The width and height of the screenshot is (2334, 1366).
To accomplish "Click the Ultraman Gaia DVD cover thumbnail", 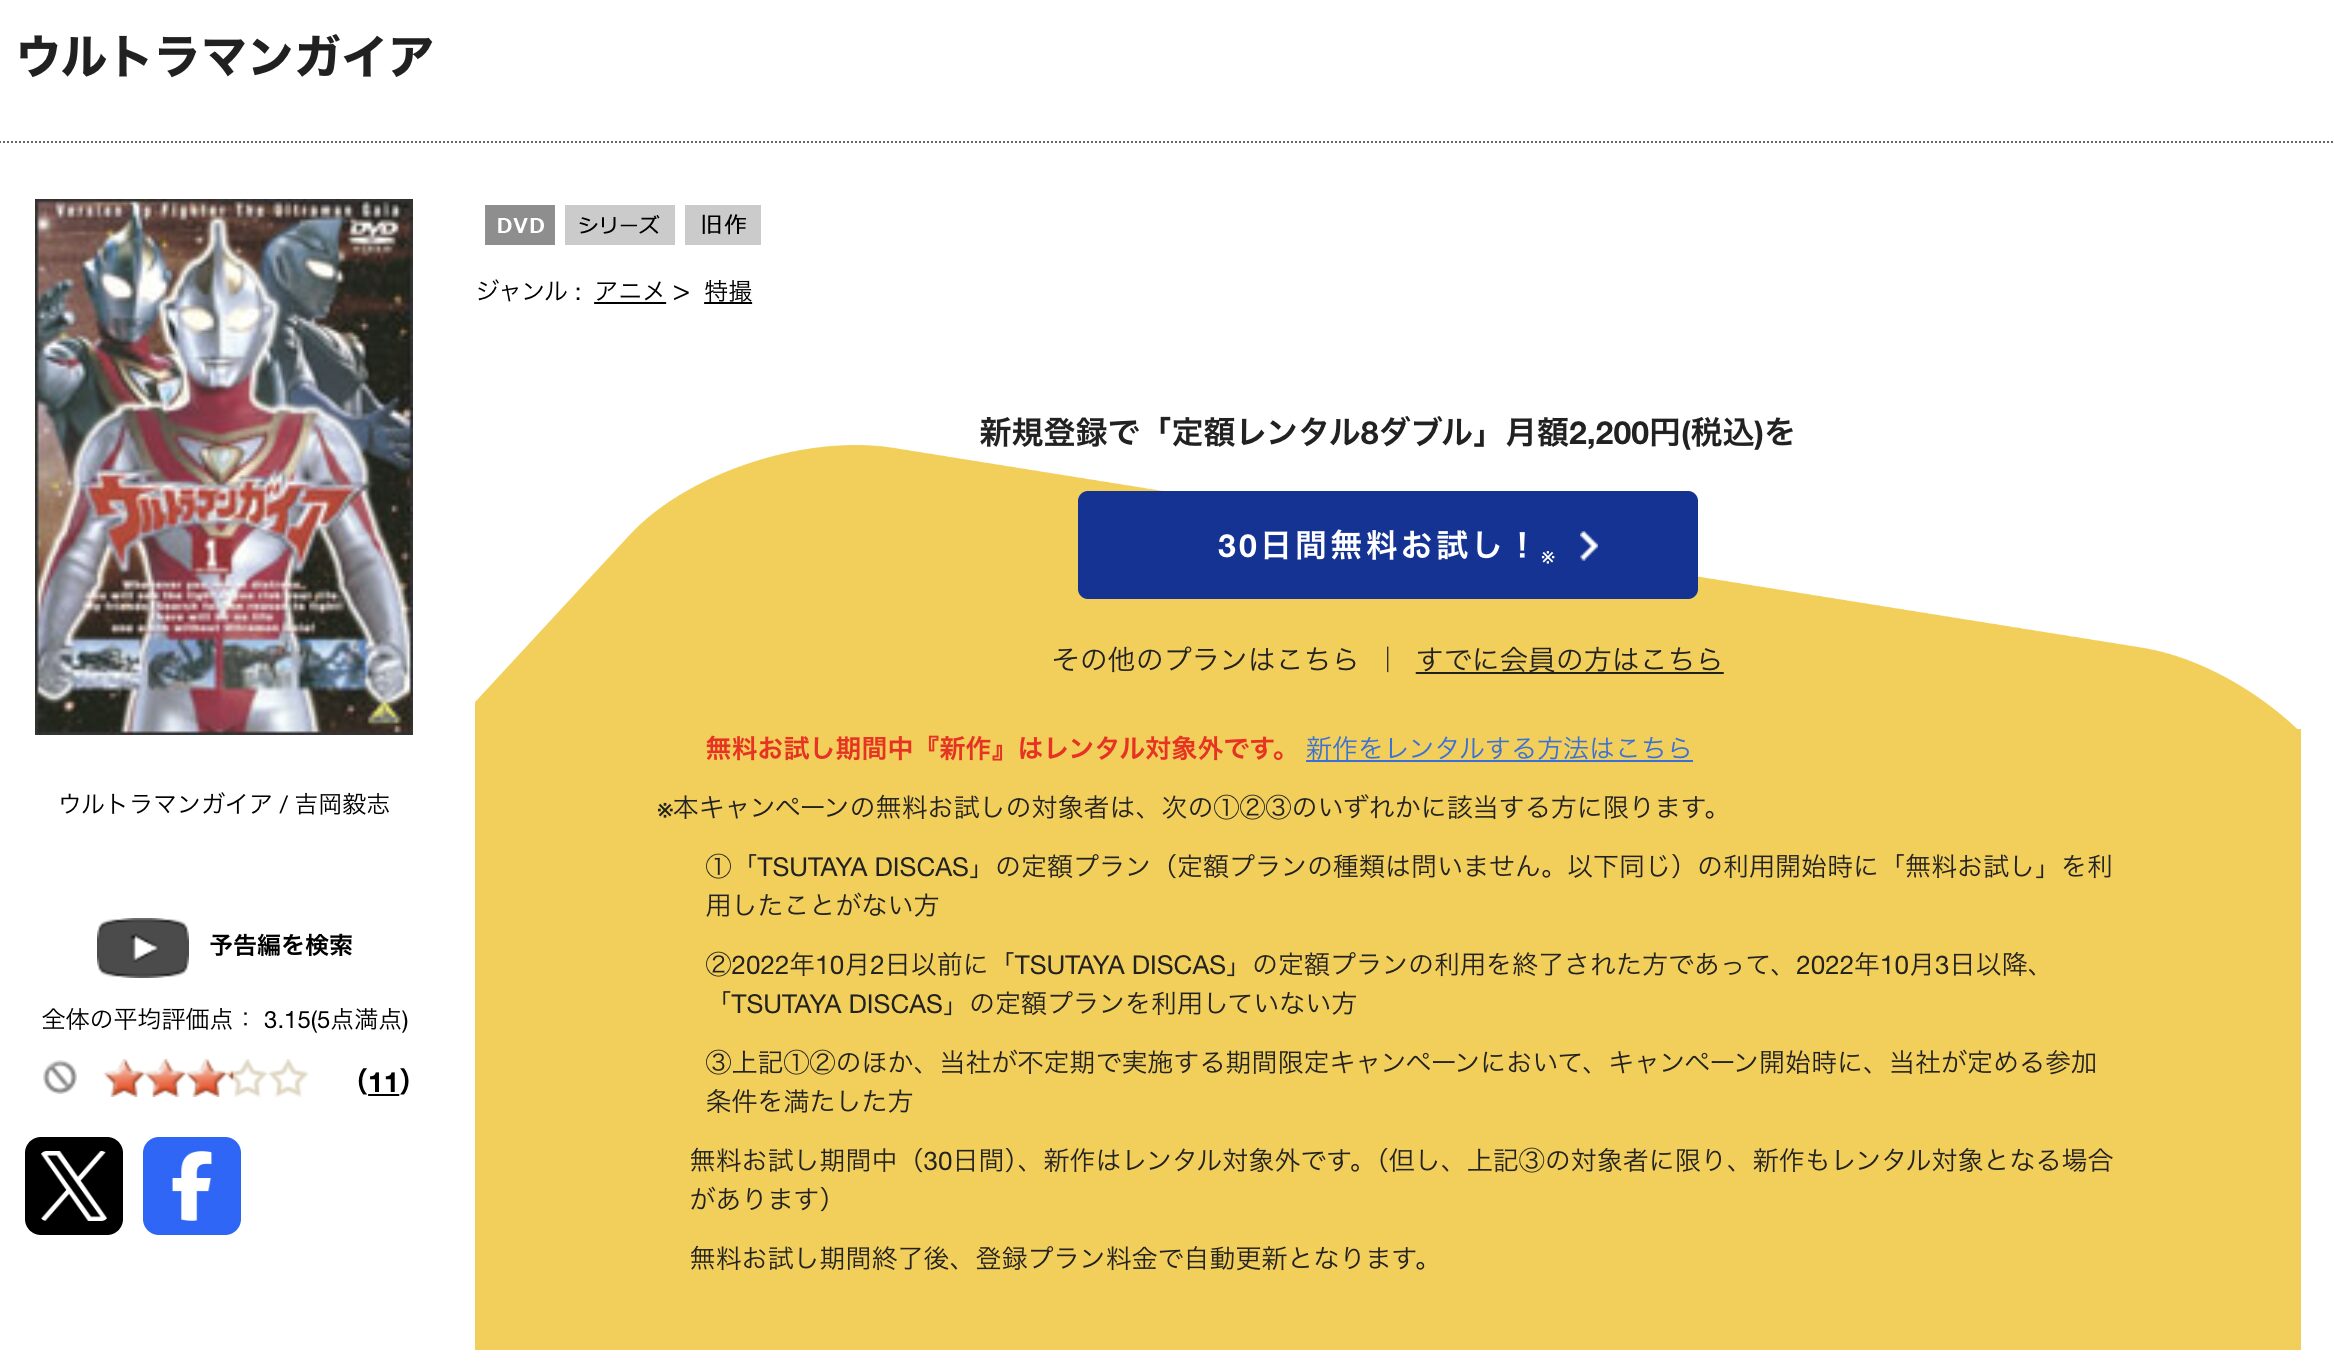I will (x=224, y=467).
